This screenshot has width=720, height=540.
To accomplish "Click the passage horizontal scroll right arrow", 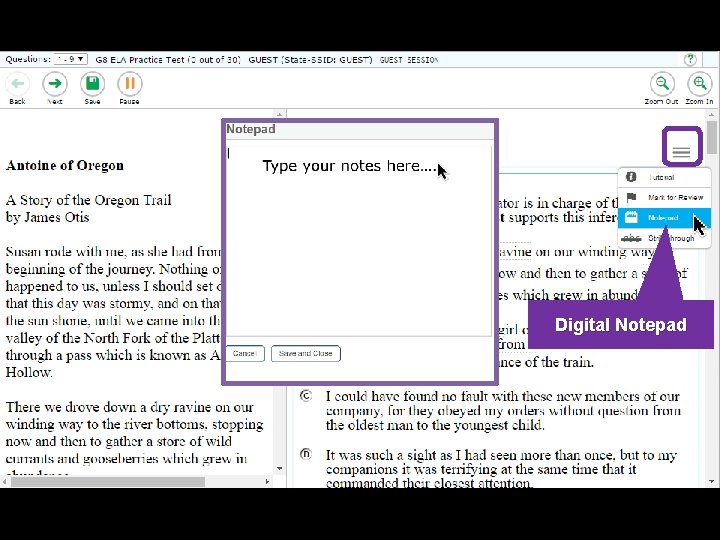I will 267,482.
